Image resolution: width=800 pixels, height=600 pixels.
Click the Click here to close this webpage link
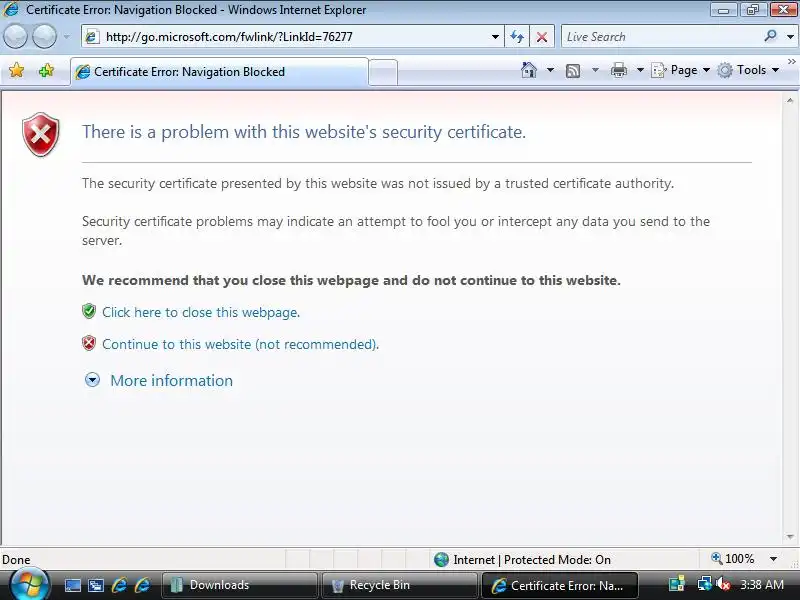[201, 312]
